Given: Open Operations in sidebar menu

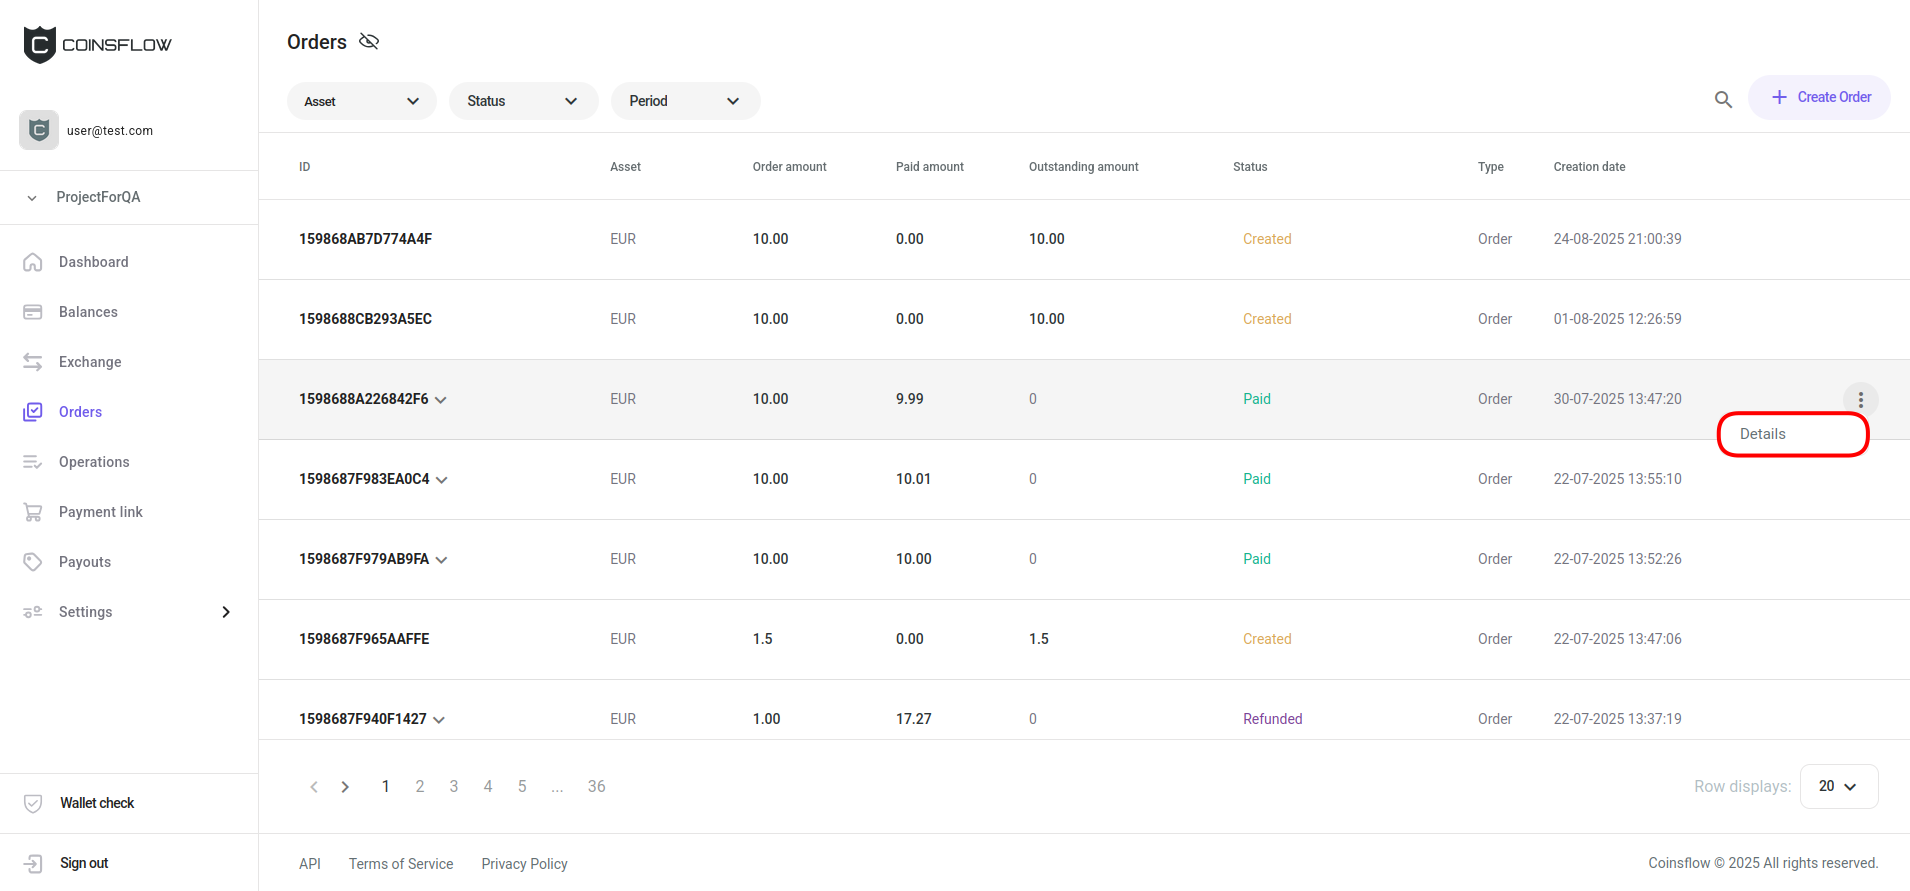Looking at the screenshot, I should coord(94,462).
